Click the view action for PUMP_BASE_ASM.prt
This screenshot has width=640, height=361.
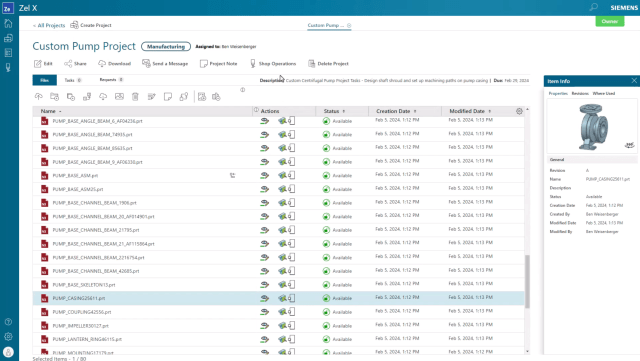point(264,176)
